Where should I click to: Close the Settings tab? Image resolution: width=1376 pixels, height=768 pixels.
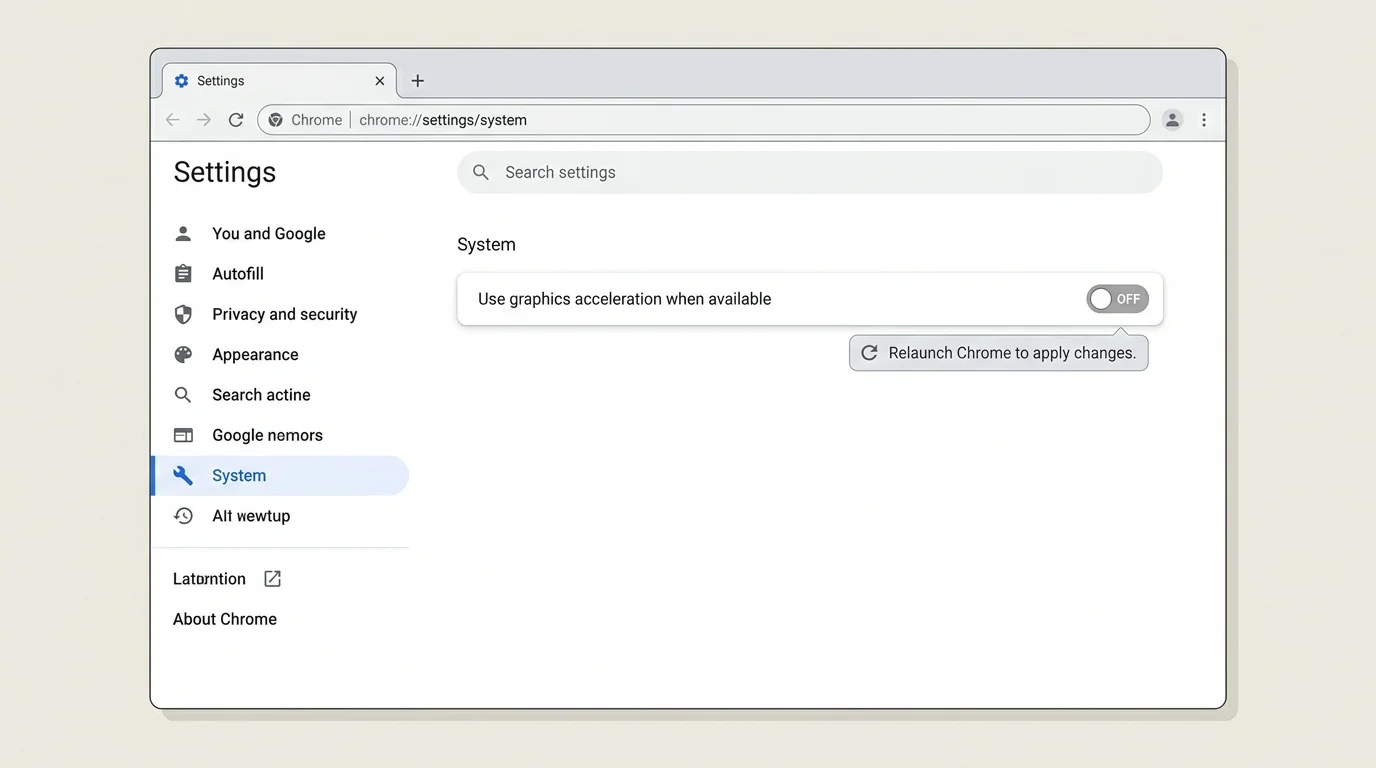coord(380,81)
